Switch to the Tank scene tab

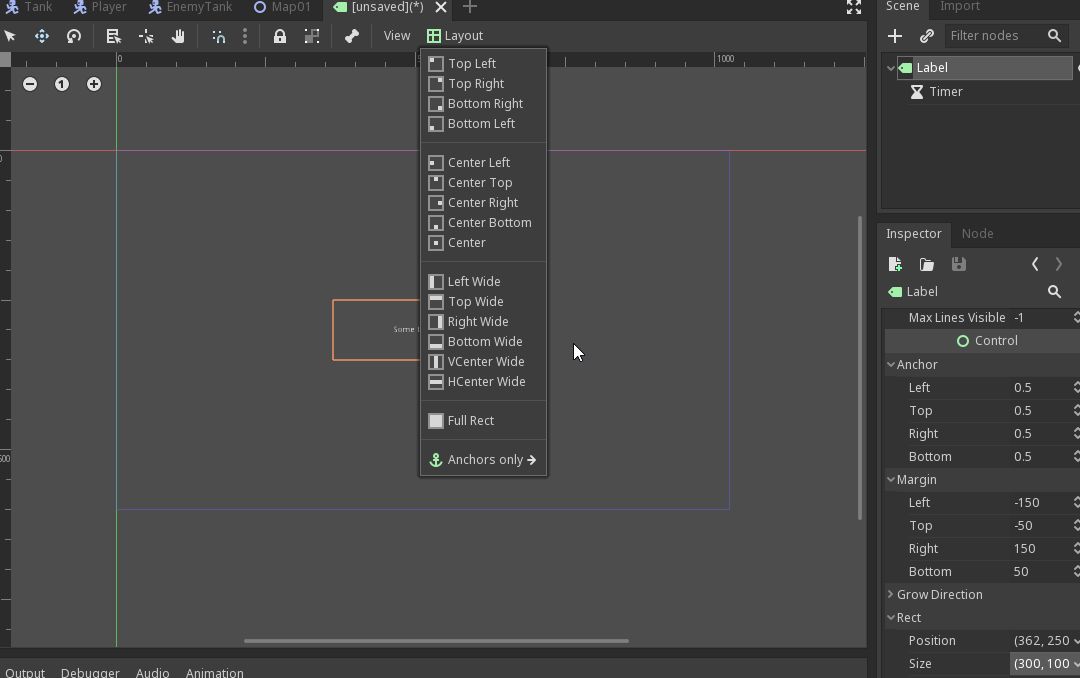28,7
